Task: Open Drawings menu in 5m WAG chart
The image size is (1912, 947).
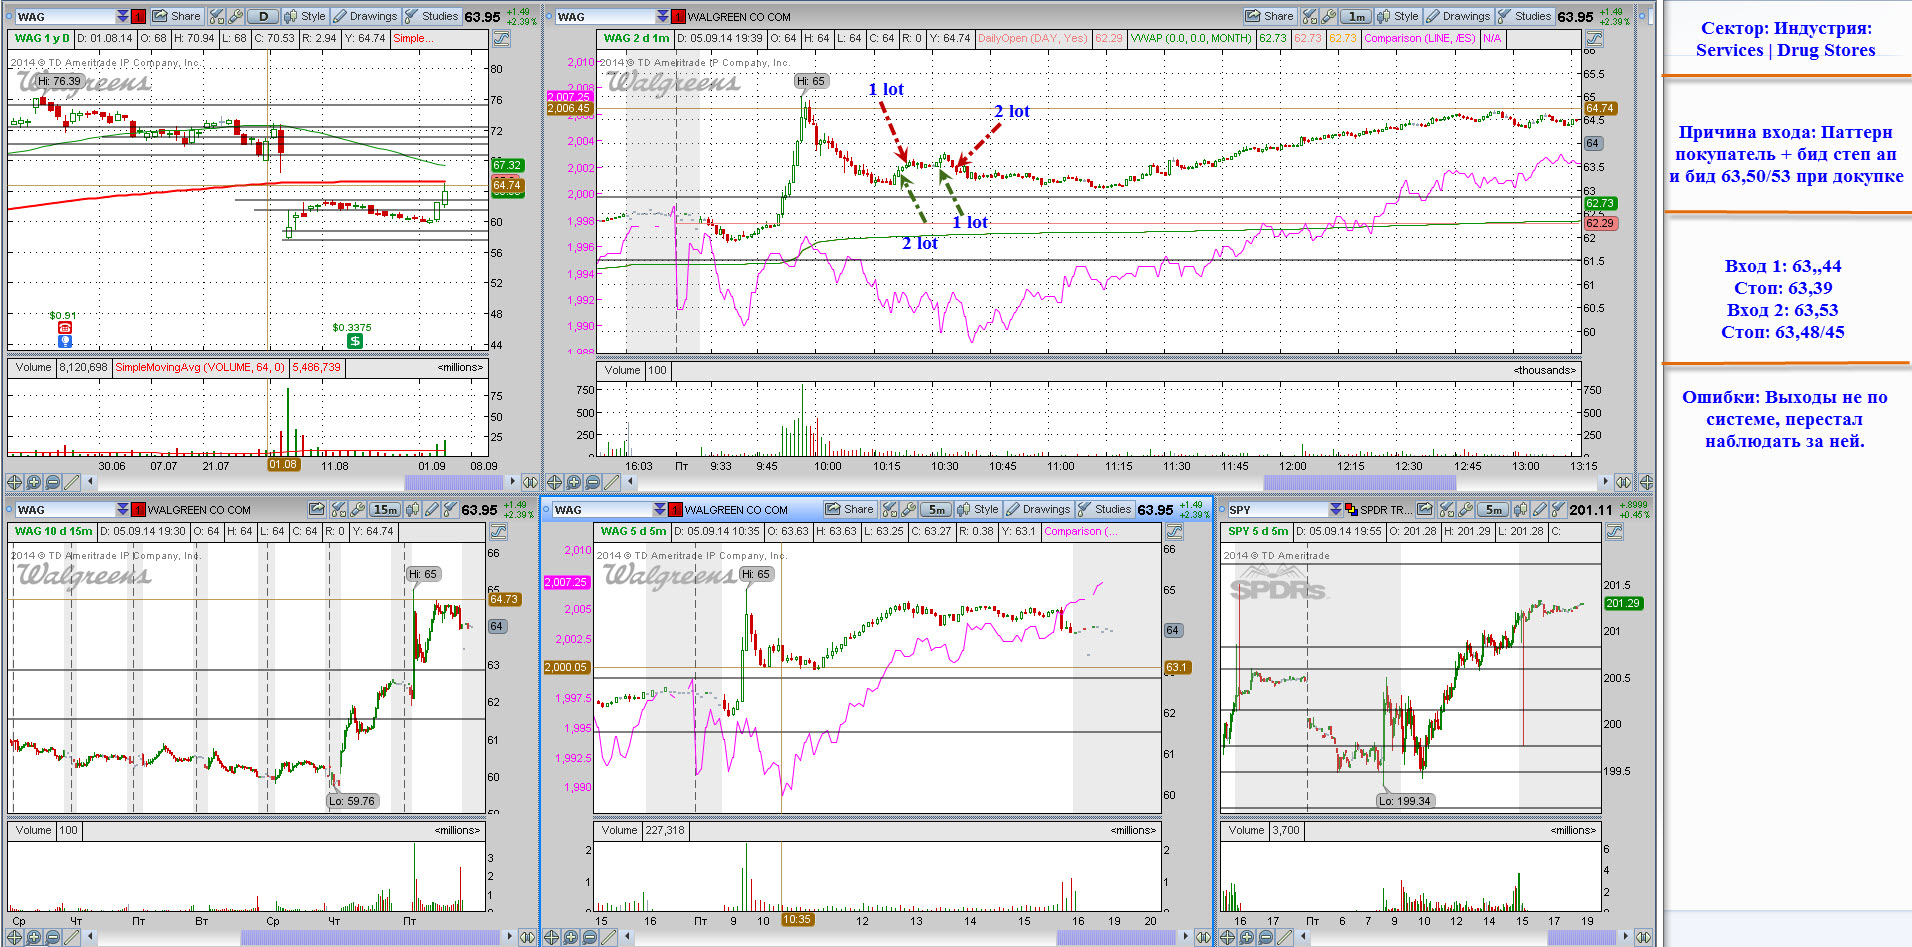Action: click(x=1038, y=509)
